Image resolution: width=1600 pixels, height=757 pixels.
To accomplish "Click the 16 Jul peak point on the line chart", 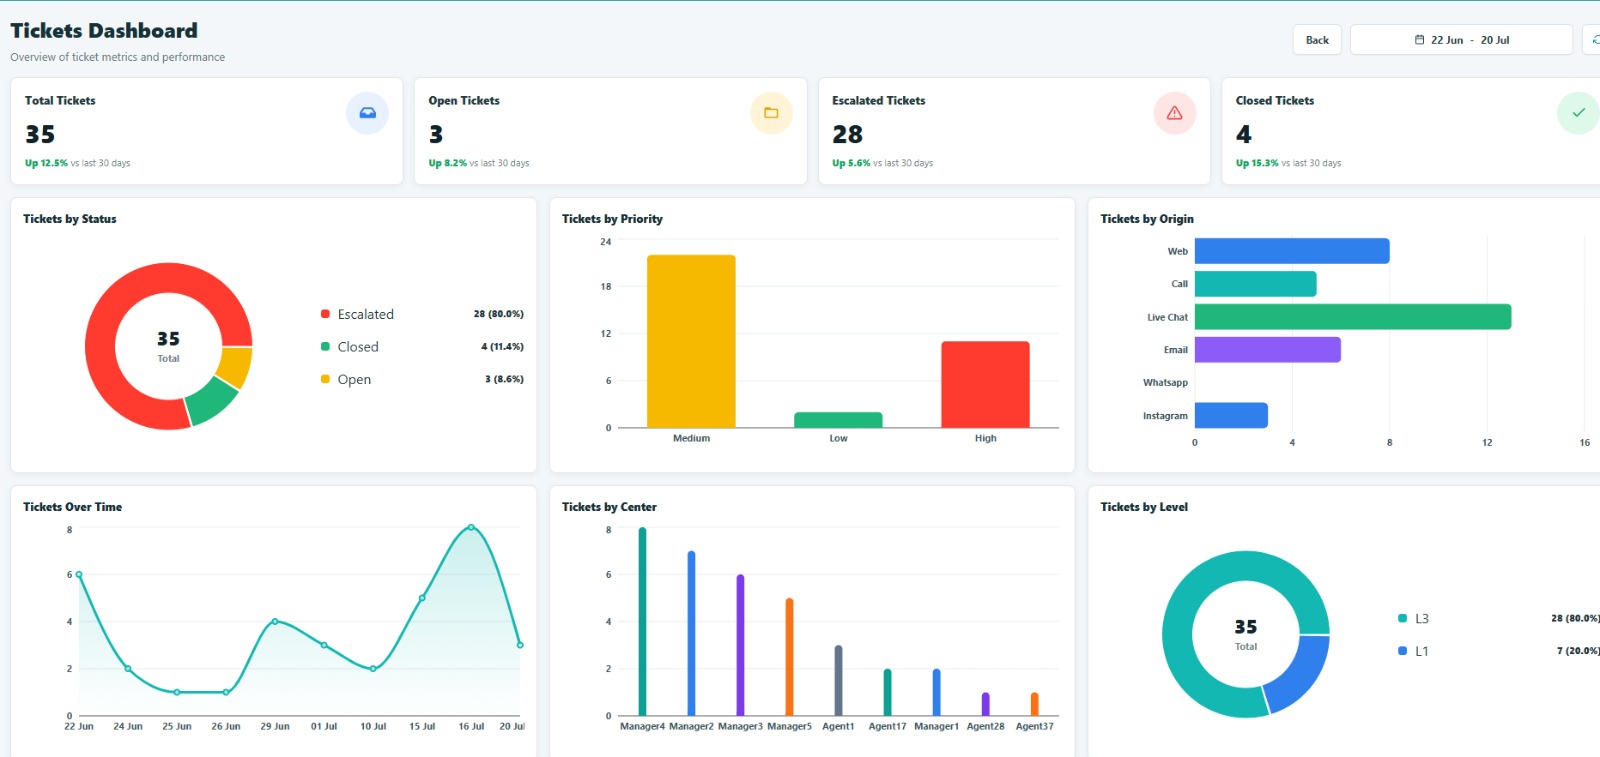I will click(471, 527).
